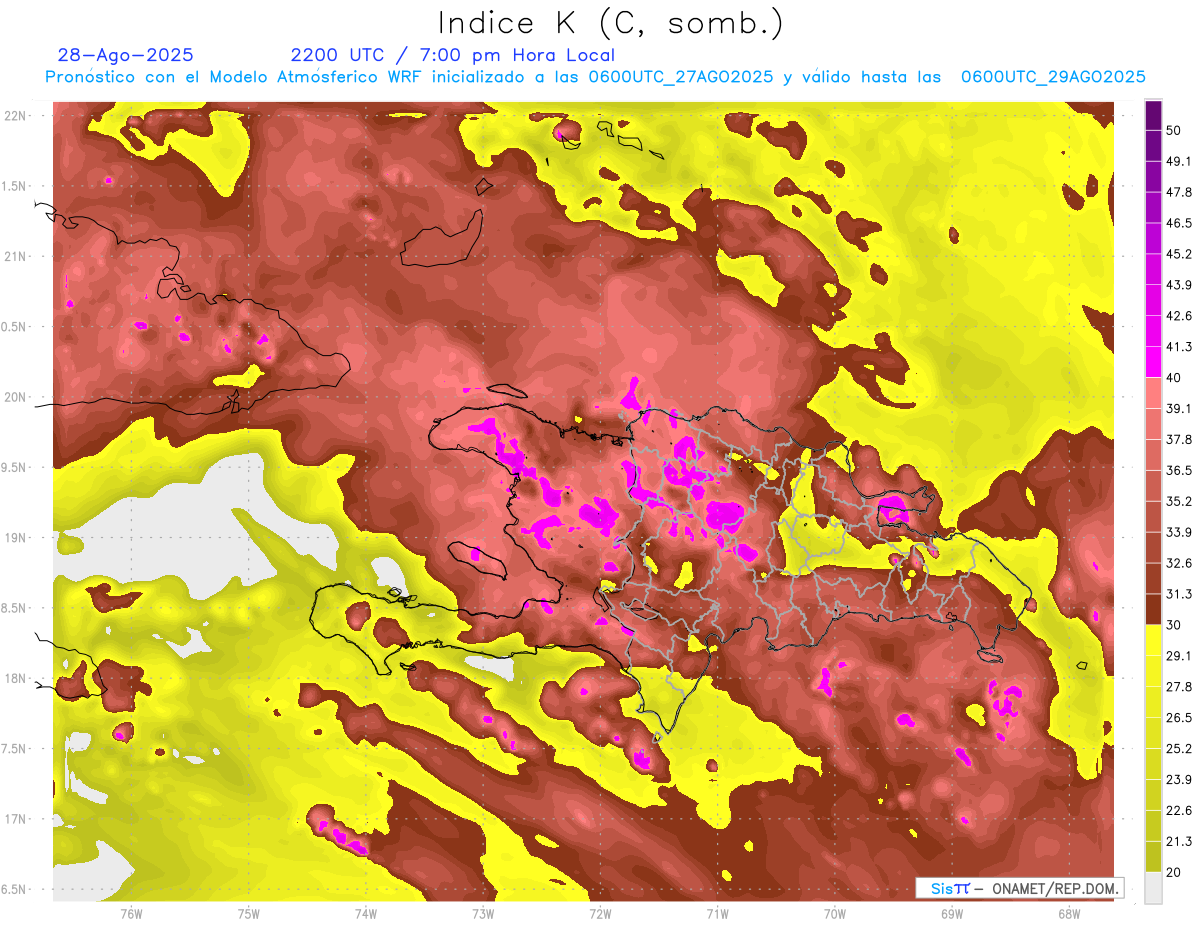Click legend value "43.9"
The width and height of the screenshot is (1200, 927).
[1178, 285]
